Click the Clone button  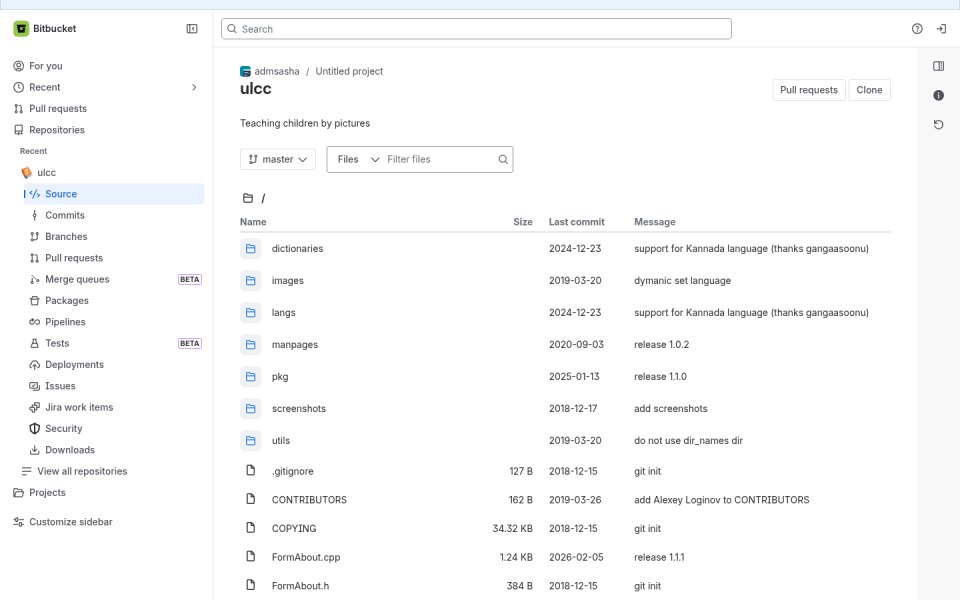[x=869, y=90]
